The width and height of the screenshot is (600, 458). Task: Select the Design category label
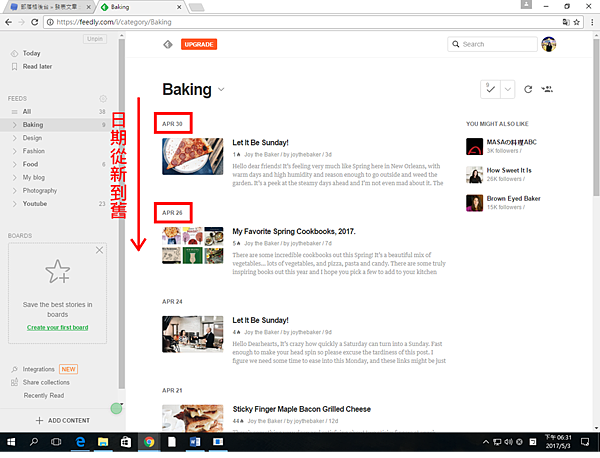(32, 138)
